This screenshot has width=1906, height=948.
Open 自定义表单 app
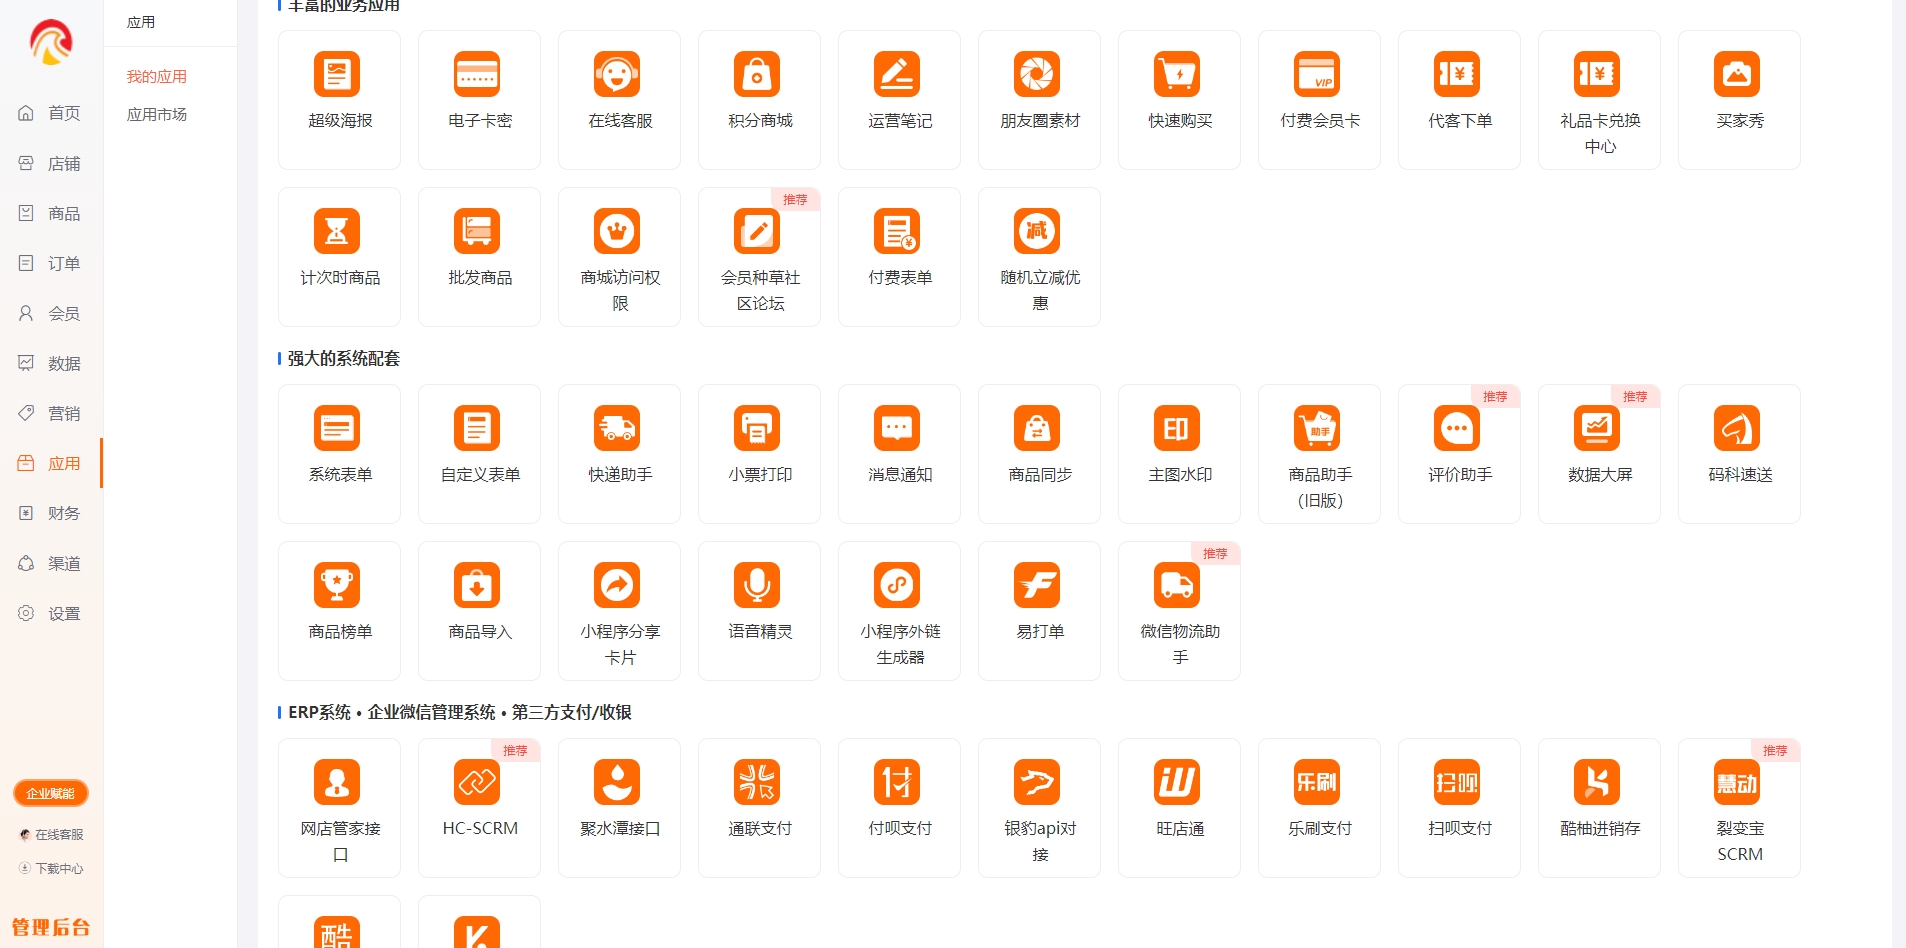pos(479,454)
